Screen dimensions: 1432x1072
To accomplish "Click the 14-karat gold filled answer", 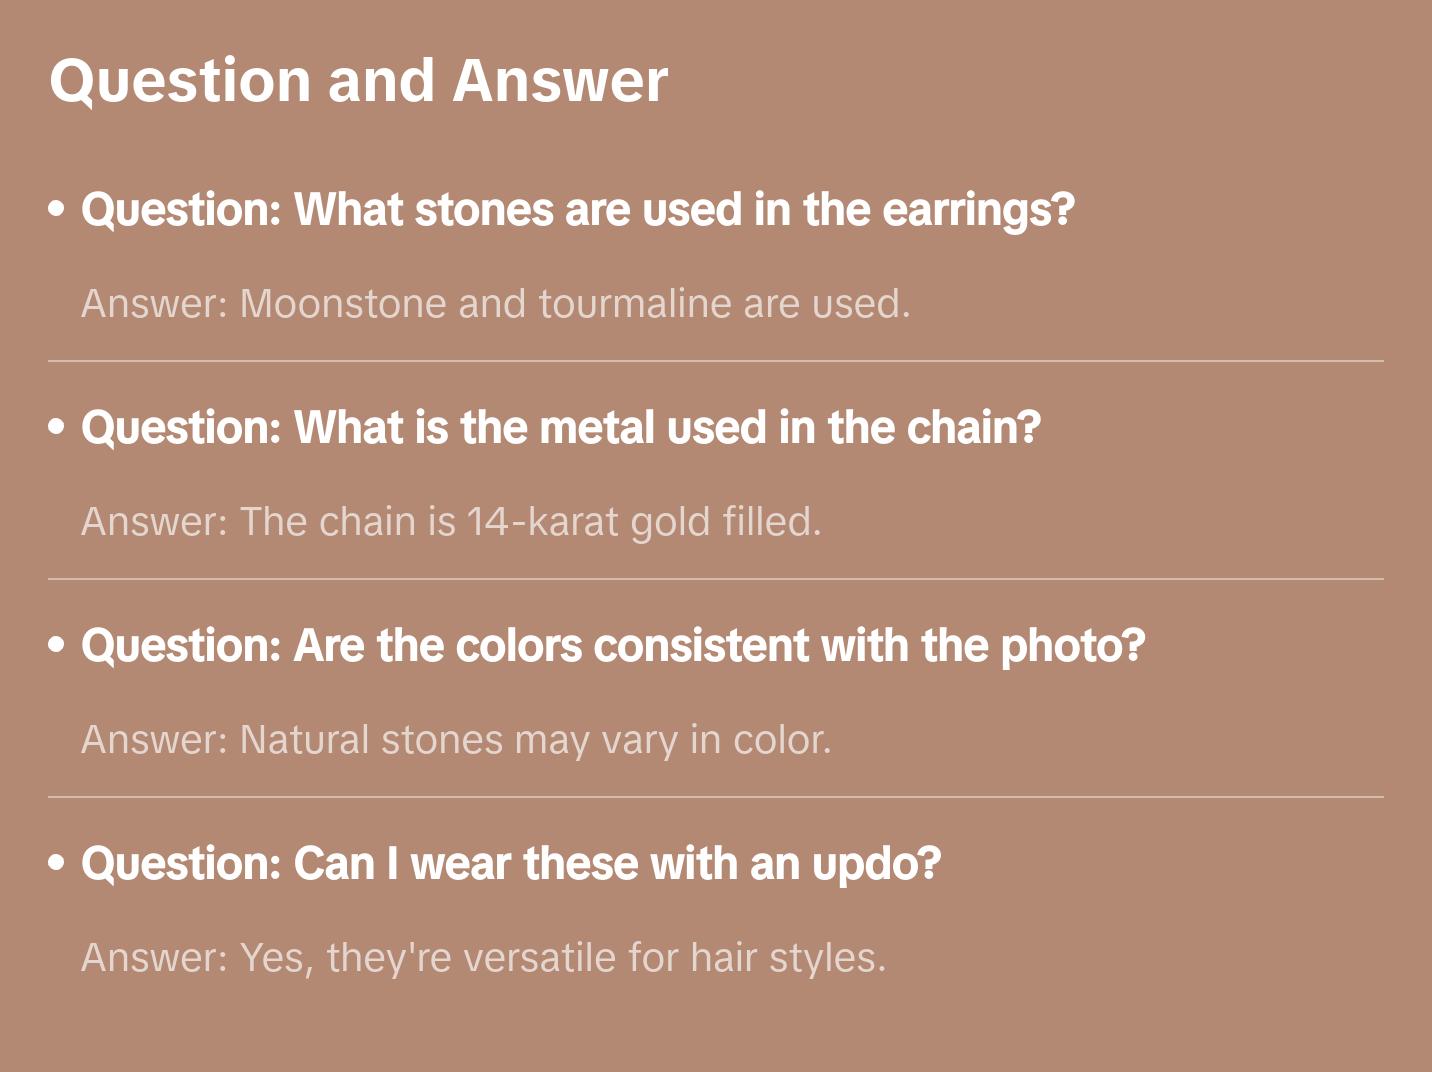I will coord(451,522).
